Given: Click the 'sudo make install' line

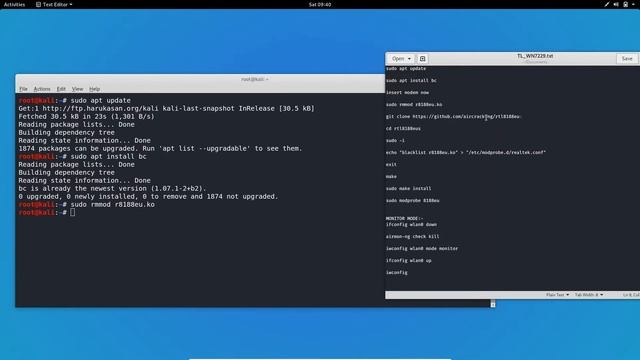Looking at the screenshot, I should [x=409, y=189].
